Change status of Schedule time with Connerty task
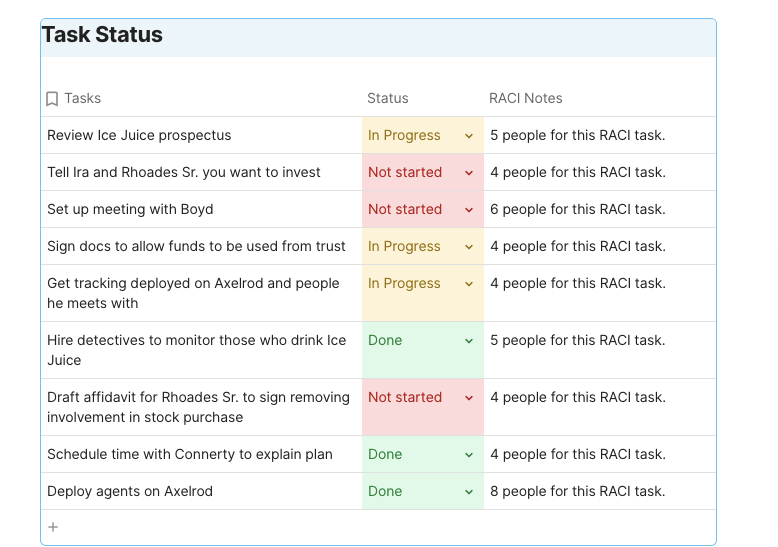This screenshot has width=778, height=547. 468,455
